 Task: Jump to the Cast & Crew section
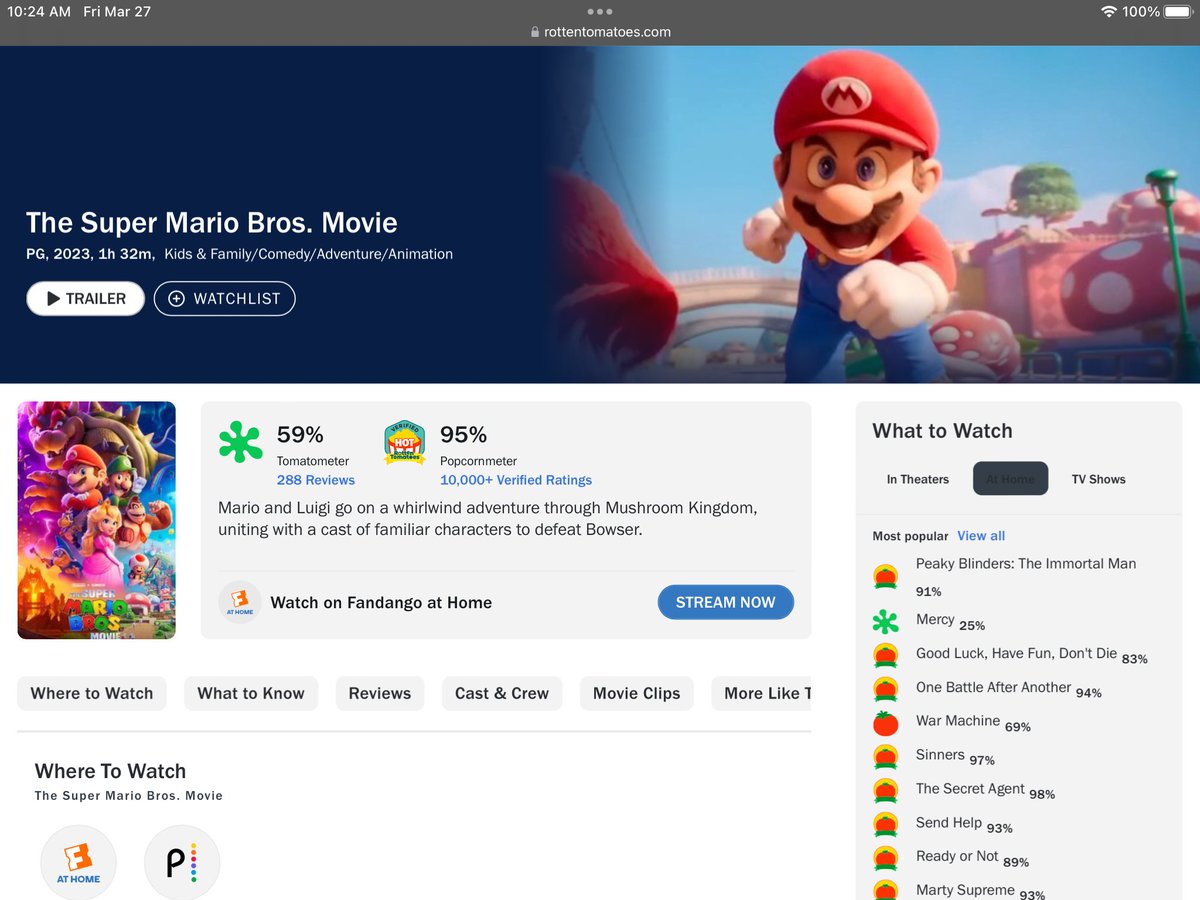pyautogui.click(x=502, y=693)
